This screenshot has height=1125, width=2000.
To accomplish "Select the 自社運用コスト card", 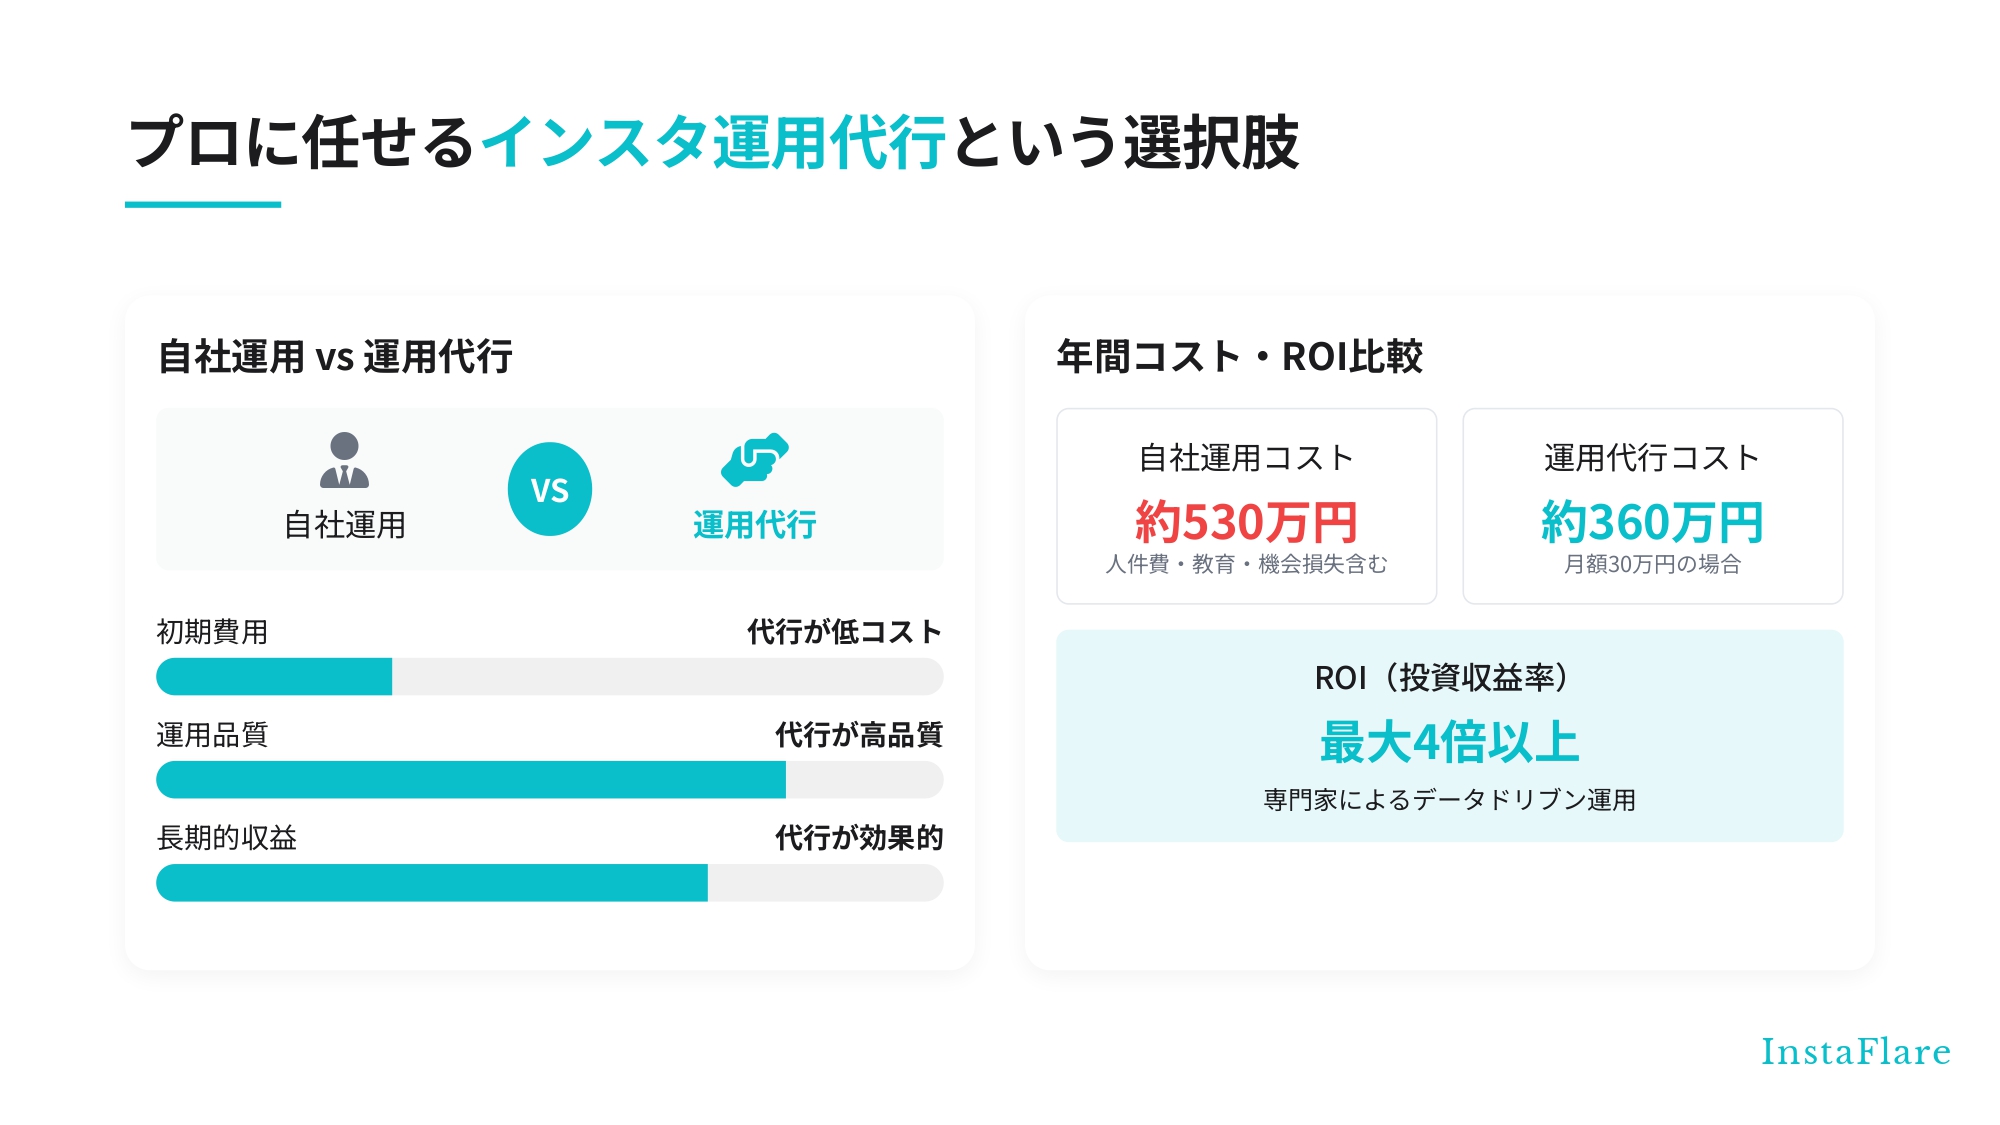I will pos(1246,506).
